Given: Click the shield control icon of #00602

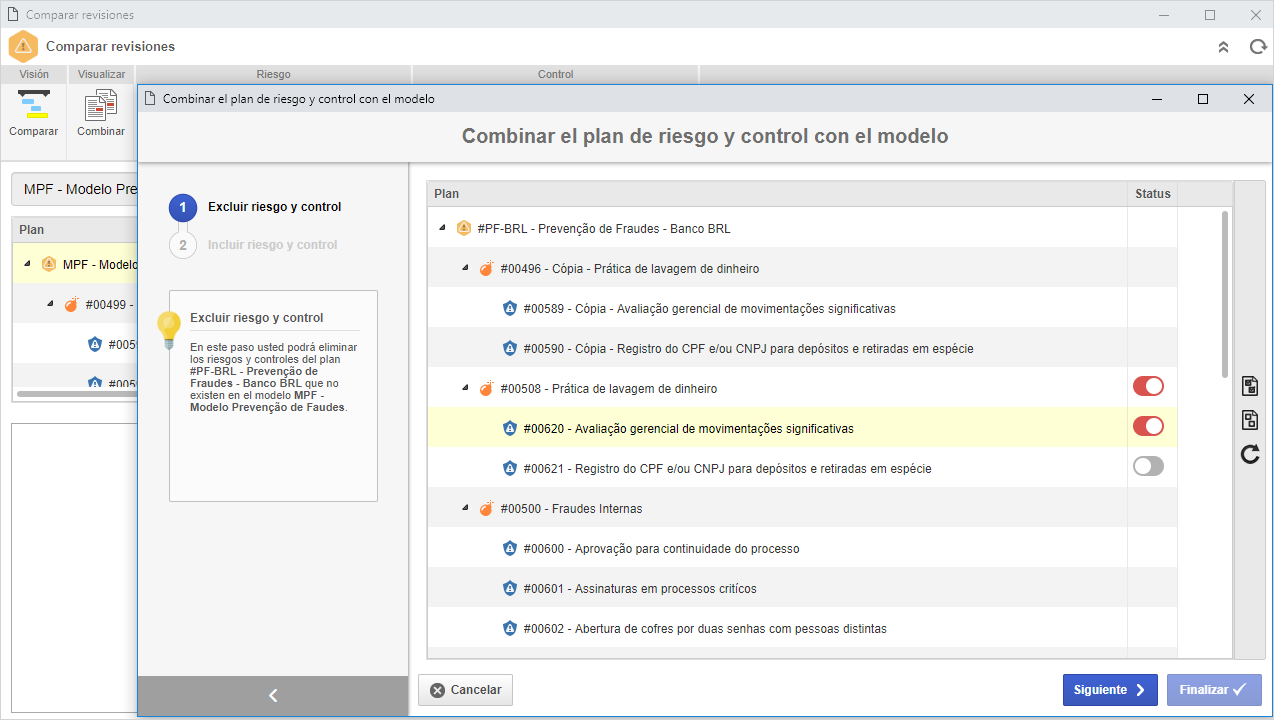Looking at the screenshot, I should click(510, 628).
